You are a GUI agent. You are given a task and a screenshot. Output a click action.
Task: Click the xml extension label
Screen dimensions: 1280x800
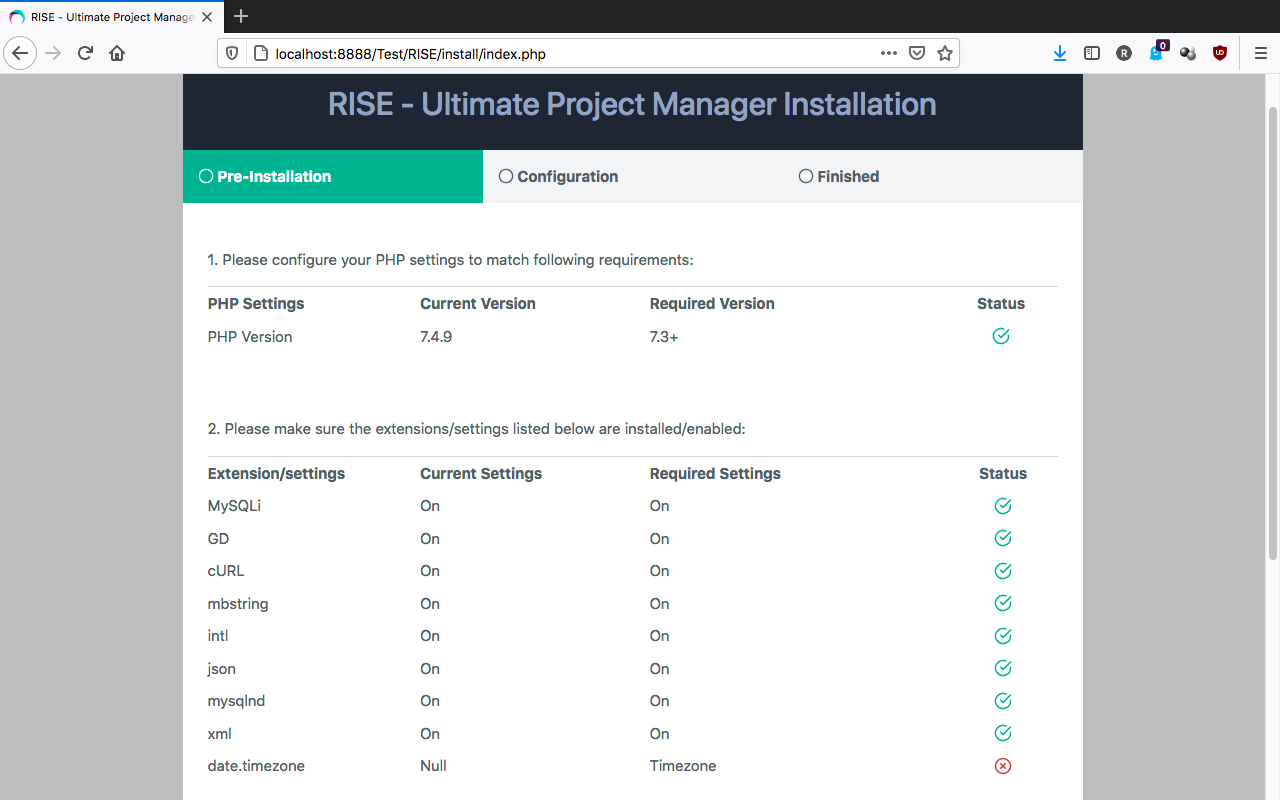[x=220, y=734]
